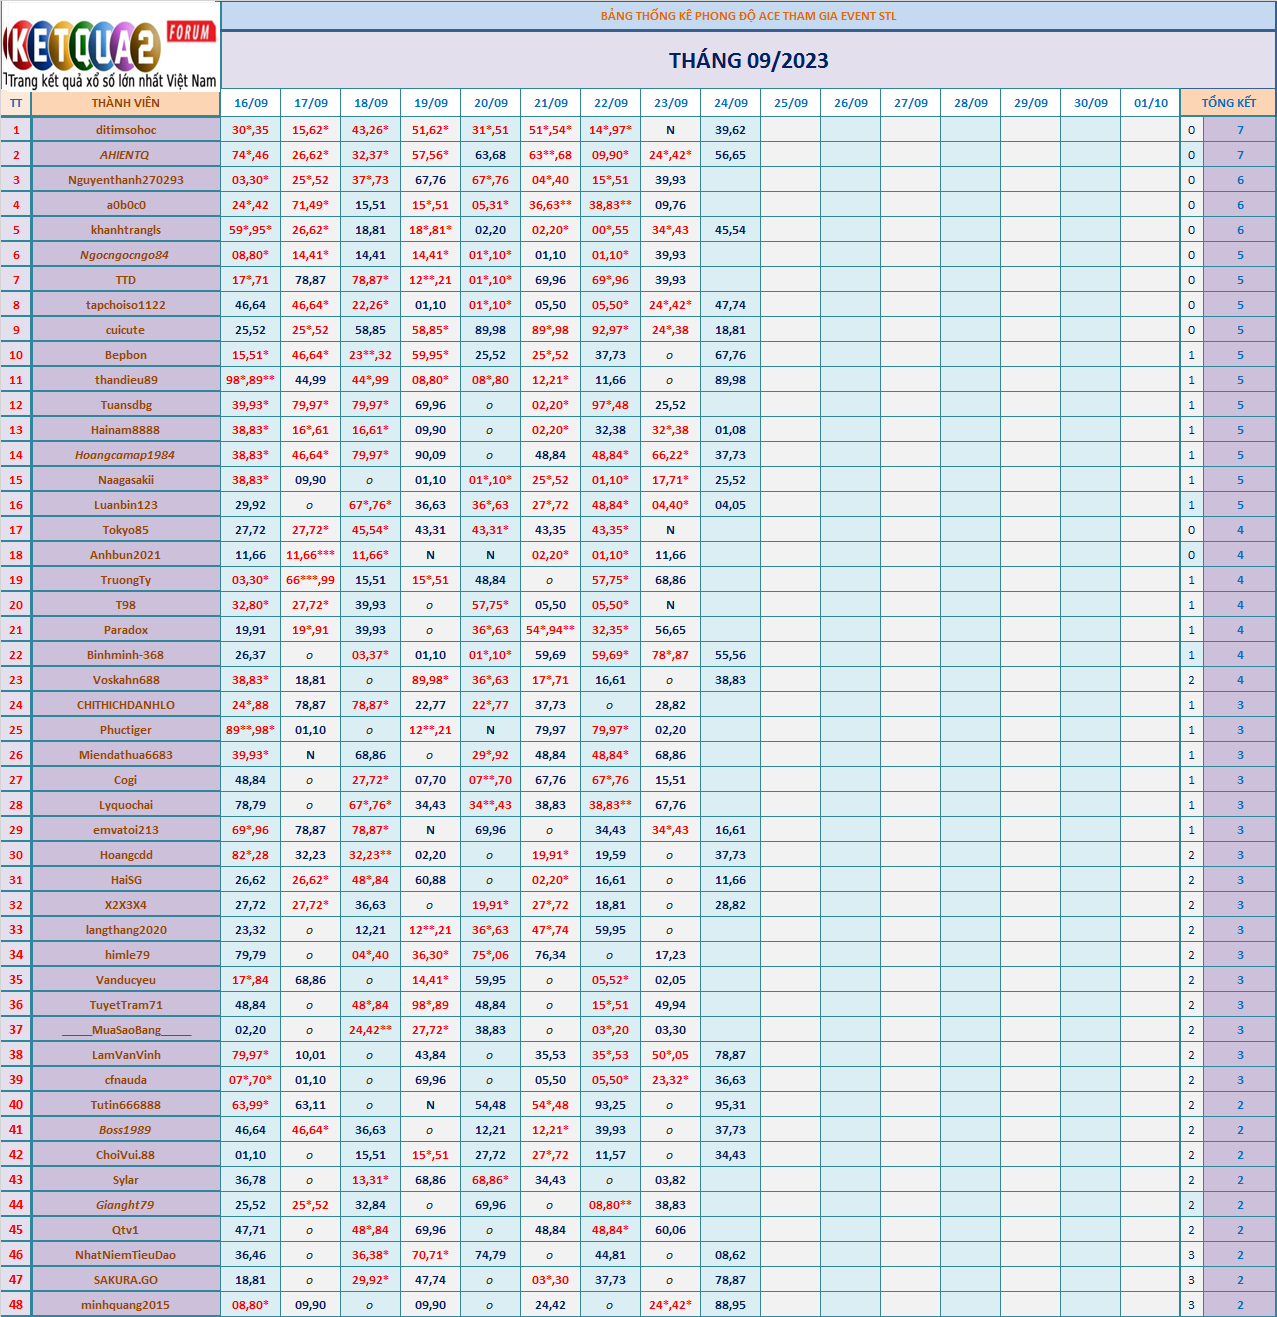This screenshot has width=1277, height=1317.
Task: Select member name Paradox
Action: click(126, 630)
